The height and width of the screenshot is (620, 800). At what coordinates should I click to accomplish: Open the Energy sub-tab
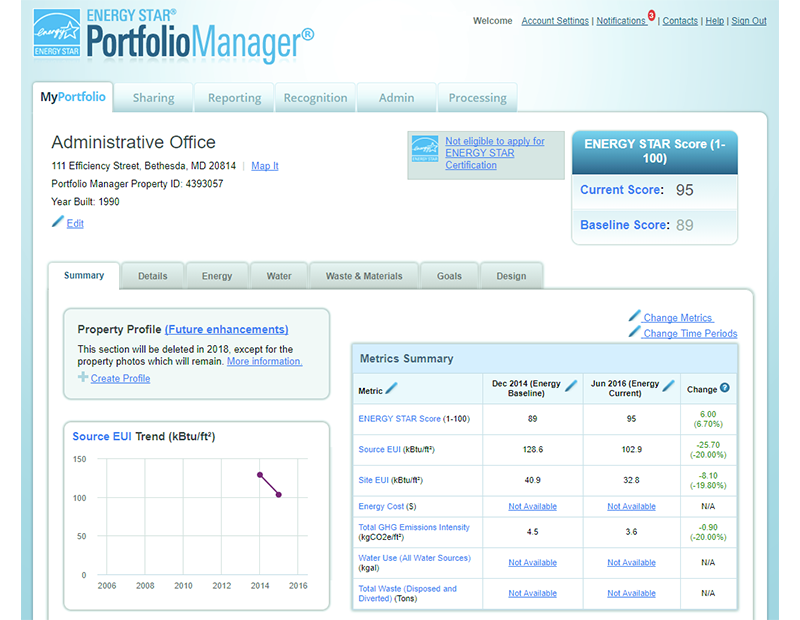point(217,276)
